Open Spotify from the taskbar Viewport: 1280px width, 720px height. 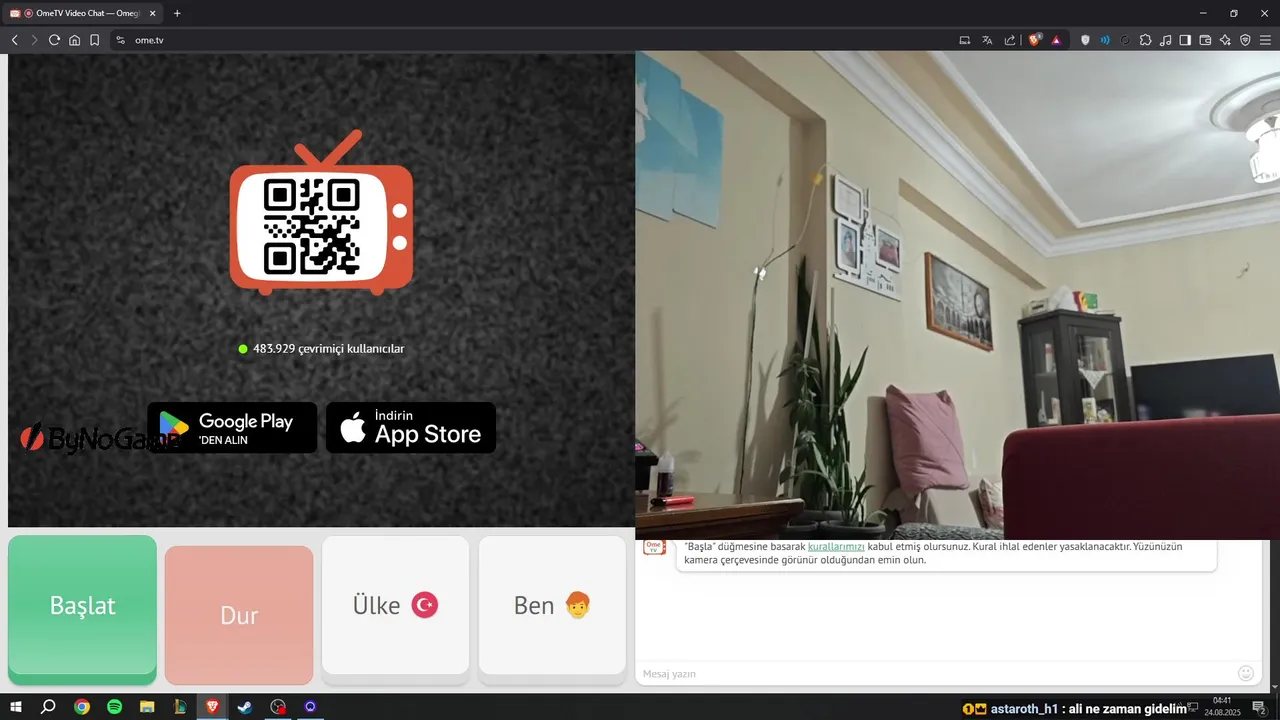coord(114,707)
